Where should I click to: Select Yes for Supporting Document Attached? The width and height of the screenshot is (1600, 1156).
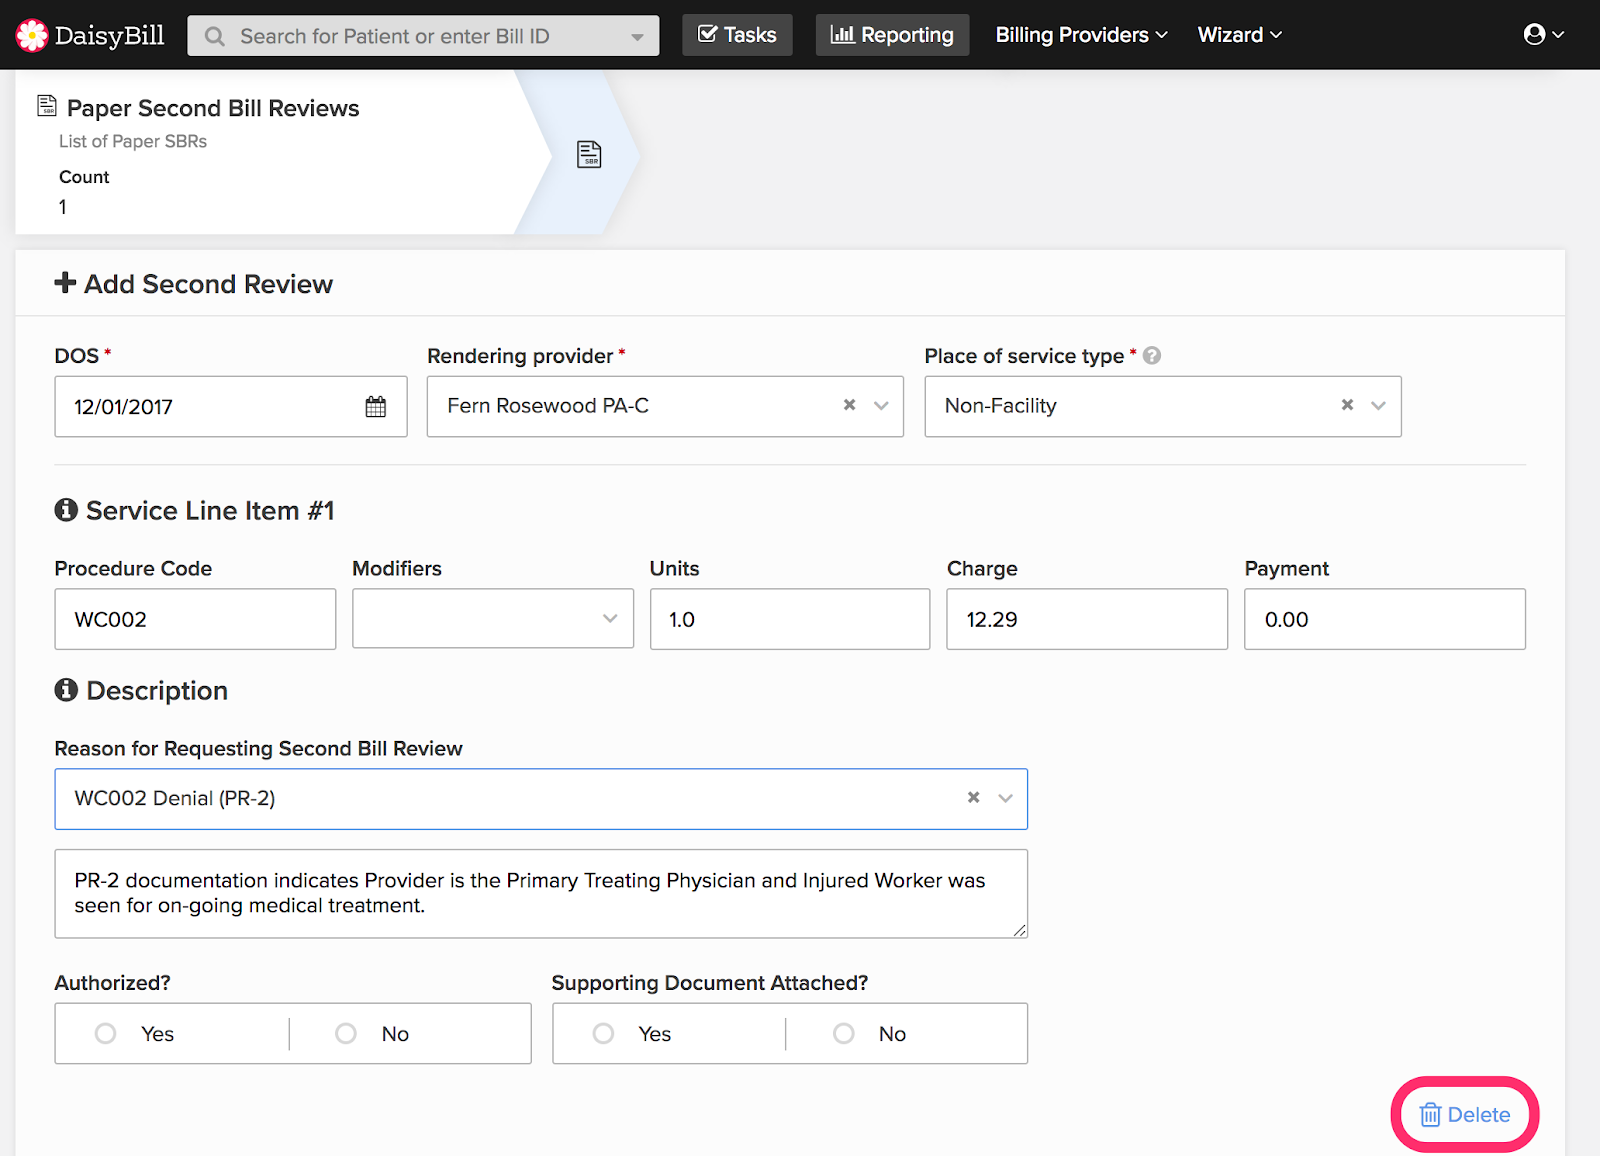[603, 1033]
